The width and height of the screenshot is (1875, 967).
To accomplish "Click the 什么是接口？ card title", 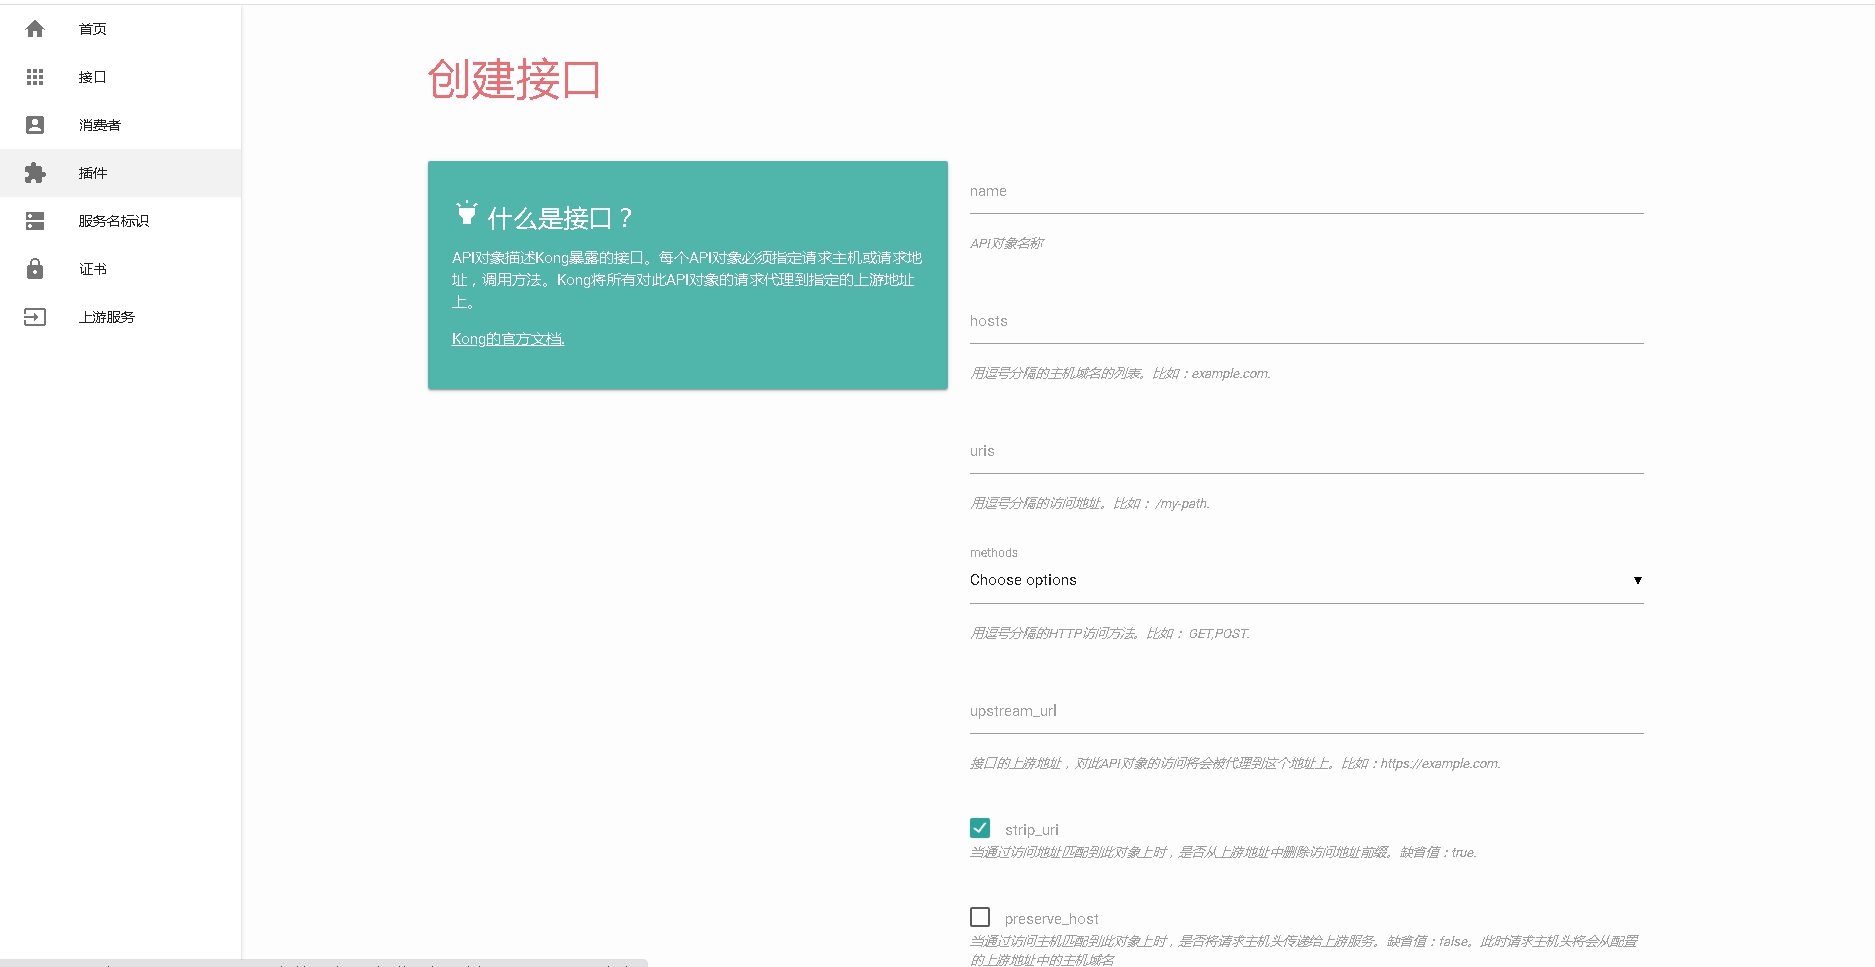I will [561, 218].
